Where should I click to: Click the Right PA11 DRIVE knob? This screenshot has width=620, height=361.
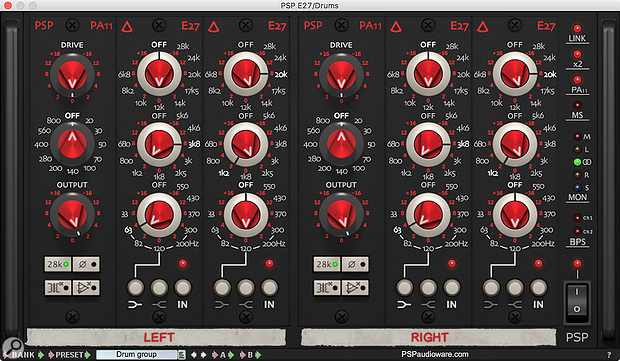coord(341,75)
